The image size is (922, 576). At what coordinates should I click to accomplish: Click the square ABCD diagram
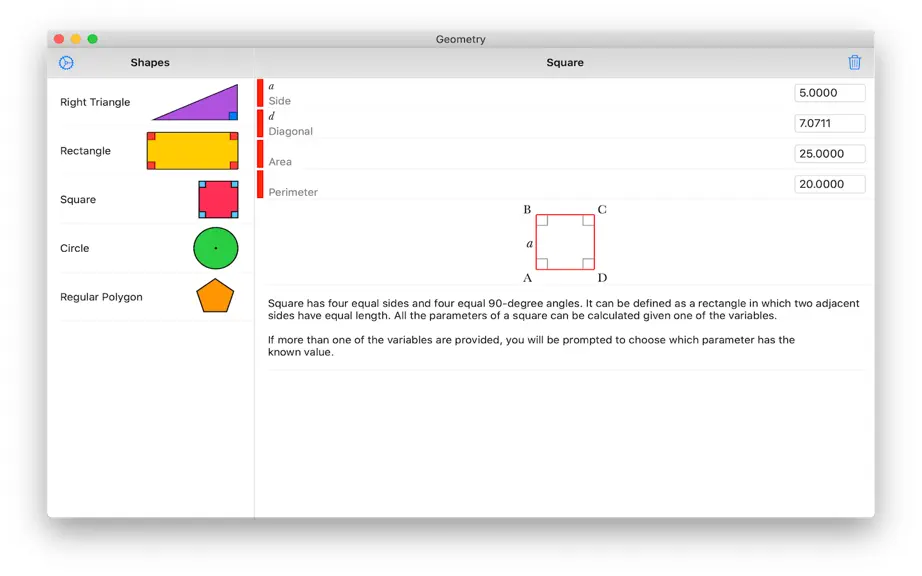[x=565, y=243]
